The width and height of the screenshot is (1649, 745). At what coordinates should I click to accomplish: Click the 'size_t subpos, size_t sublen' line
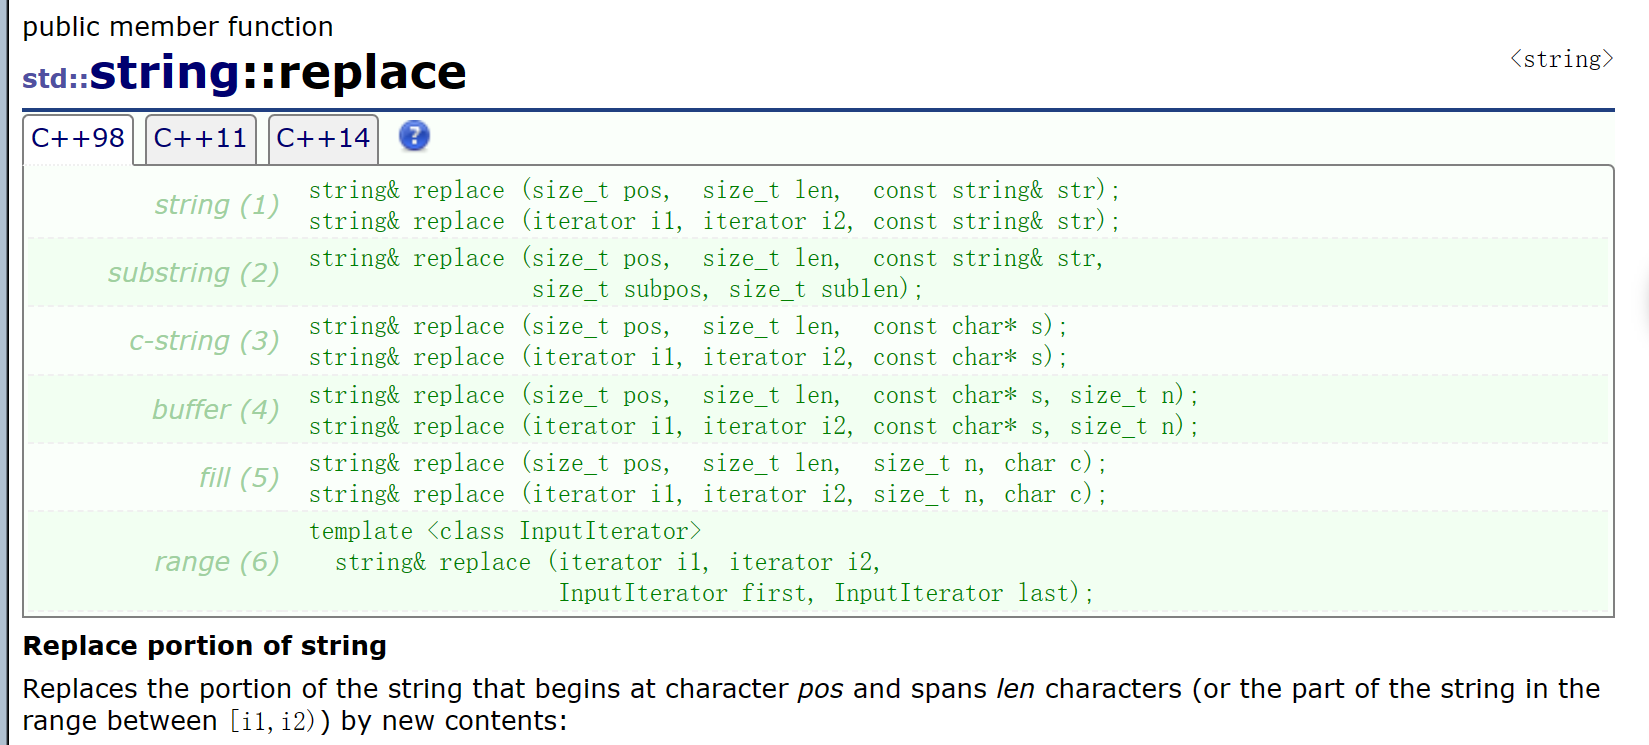click(x=727, y=290)
